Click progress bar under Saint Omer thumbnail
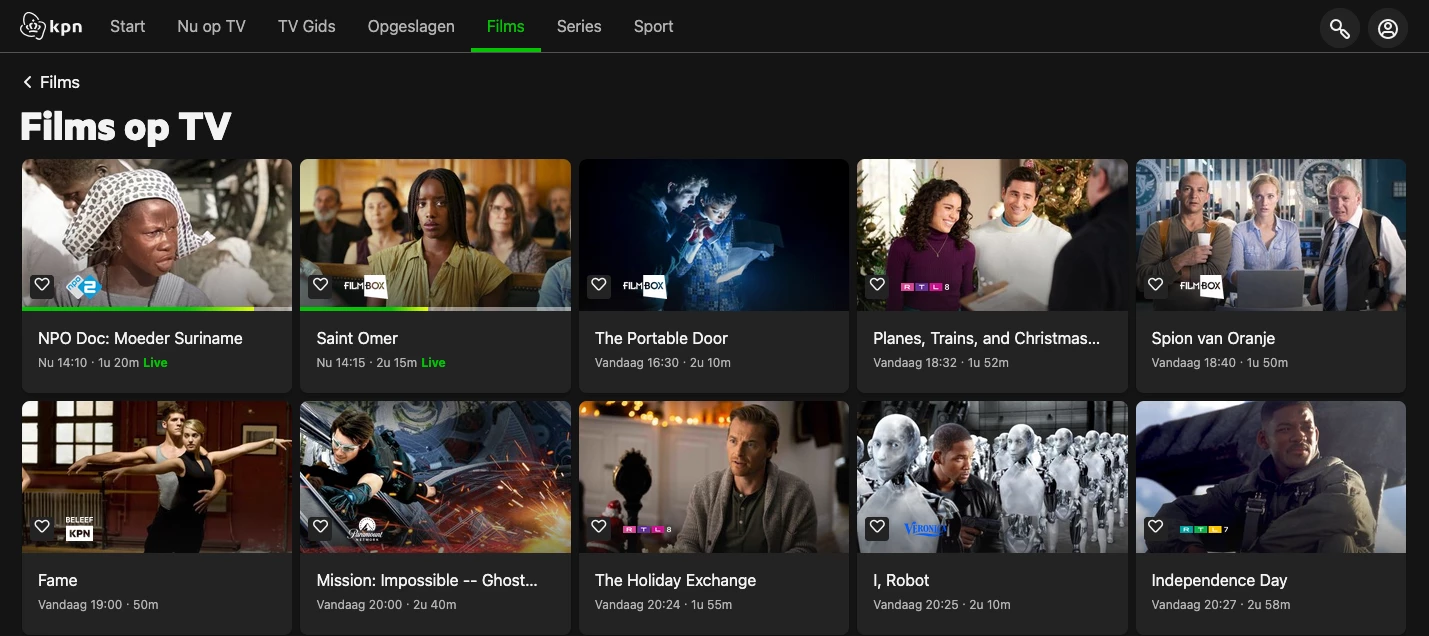This screenshot has height=636, width=1429. (x=435, y=309)
